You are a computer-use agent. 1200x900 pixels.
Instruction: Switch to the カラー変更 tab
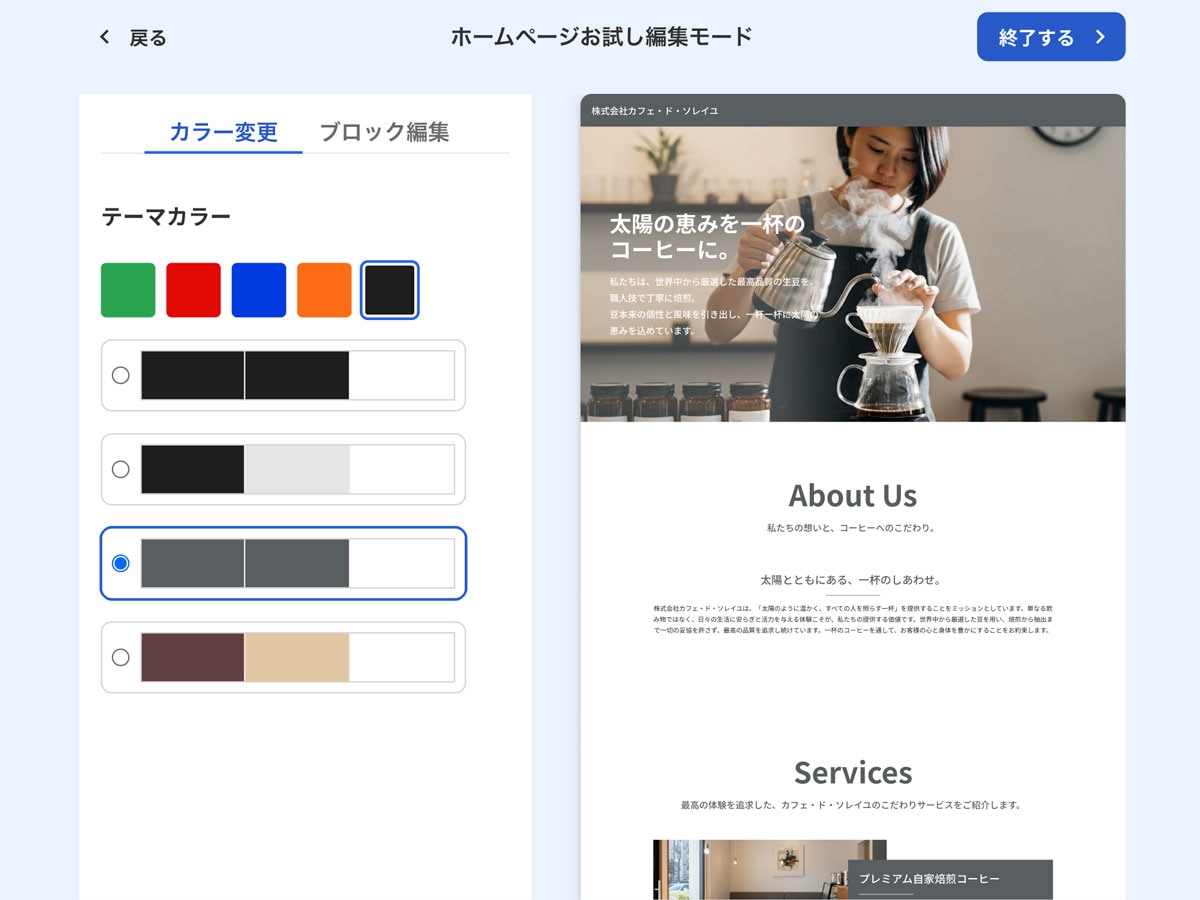223,132
